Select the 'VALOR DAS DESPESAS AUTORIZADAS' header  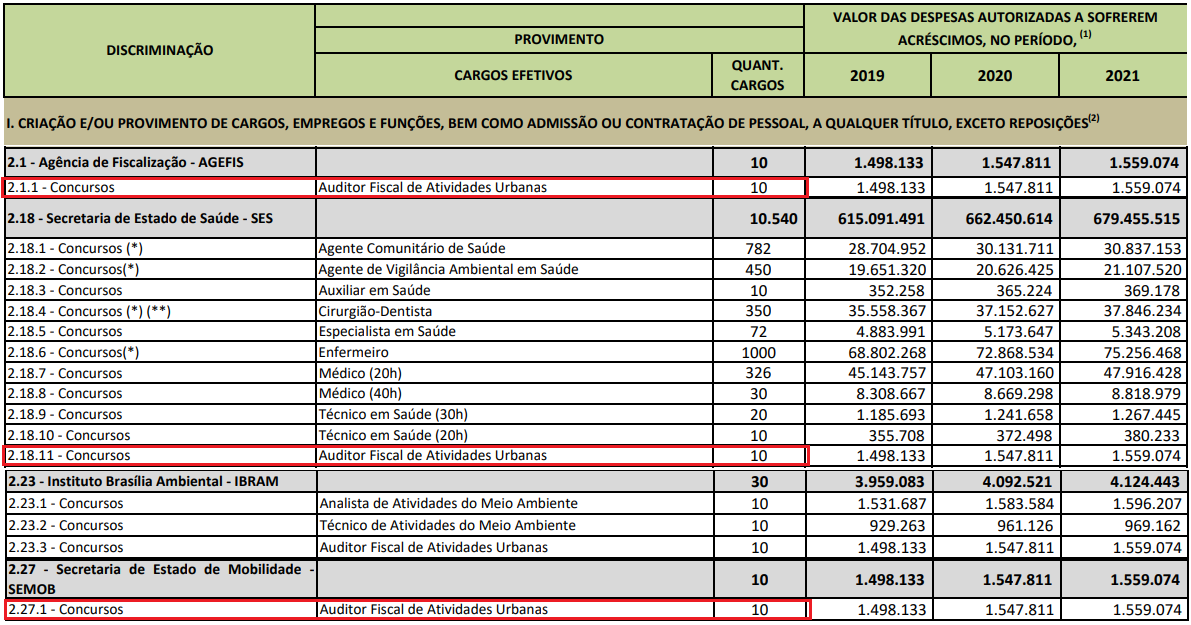[995, 28]
